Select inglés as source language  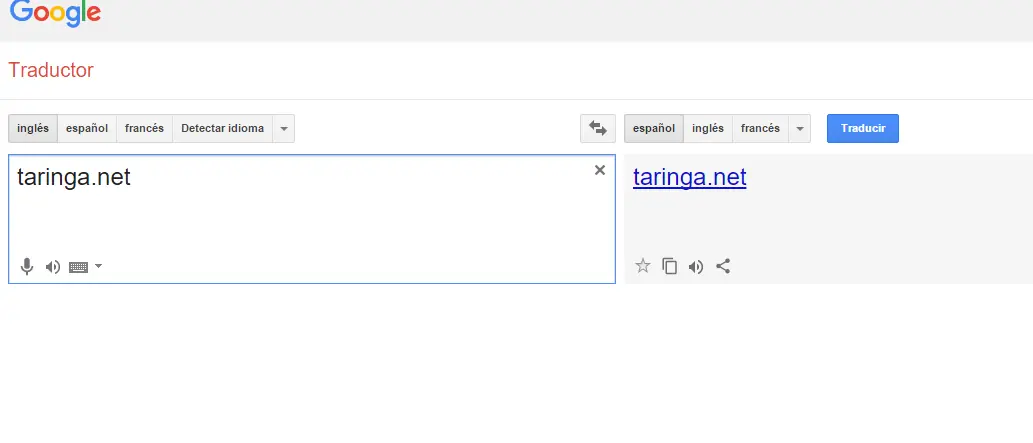tap(33, 129)
